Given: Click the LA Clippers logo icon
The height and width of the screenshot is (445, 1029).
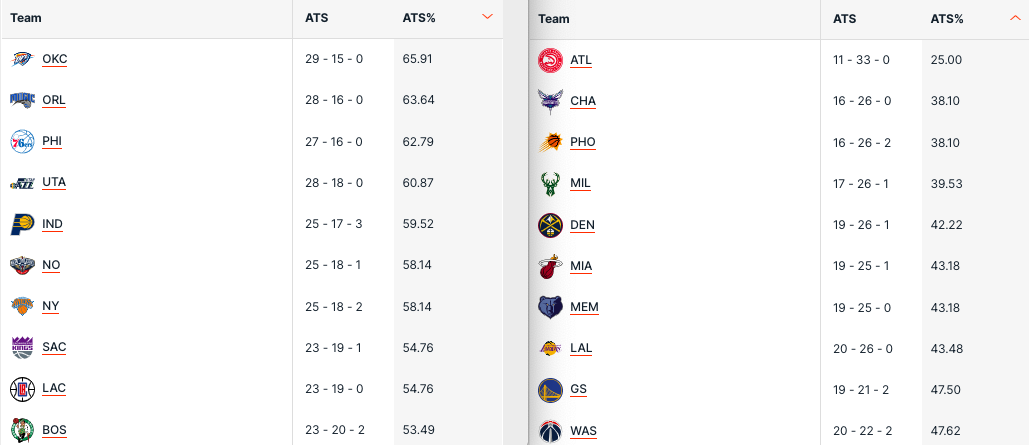Looking at the screenshot, I should tap(22, 388).
